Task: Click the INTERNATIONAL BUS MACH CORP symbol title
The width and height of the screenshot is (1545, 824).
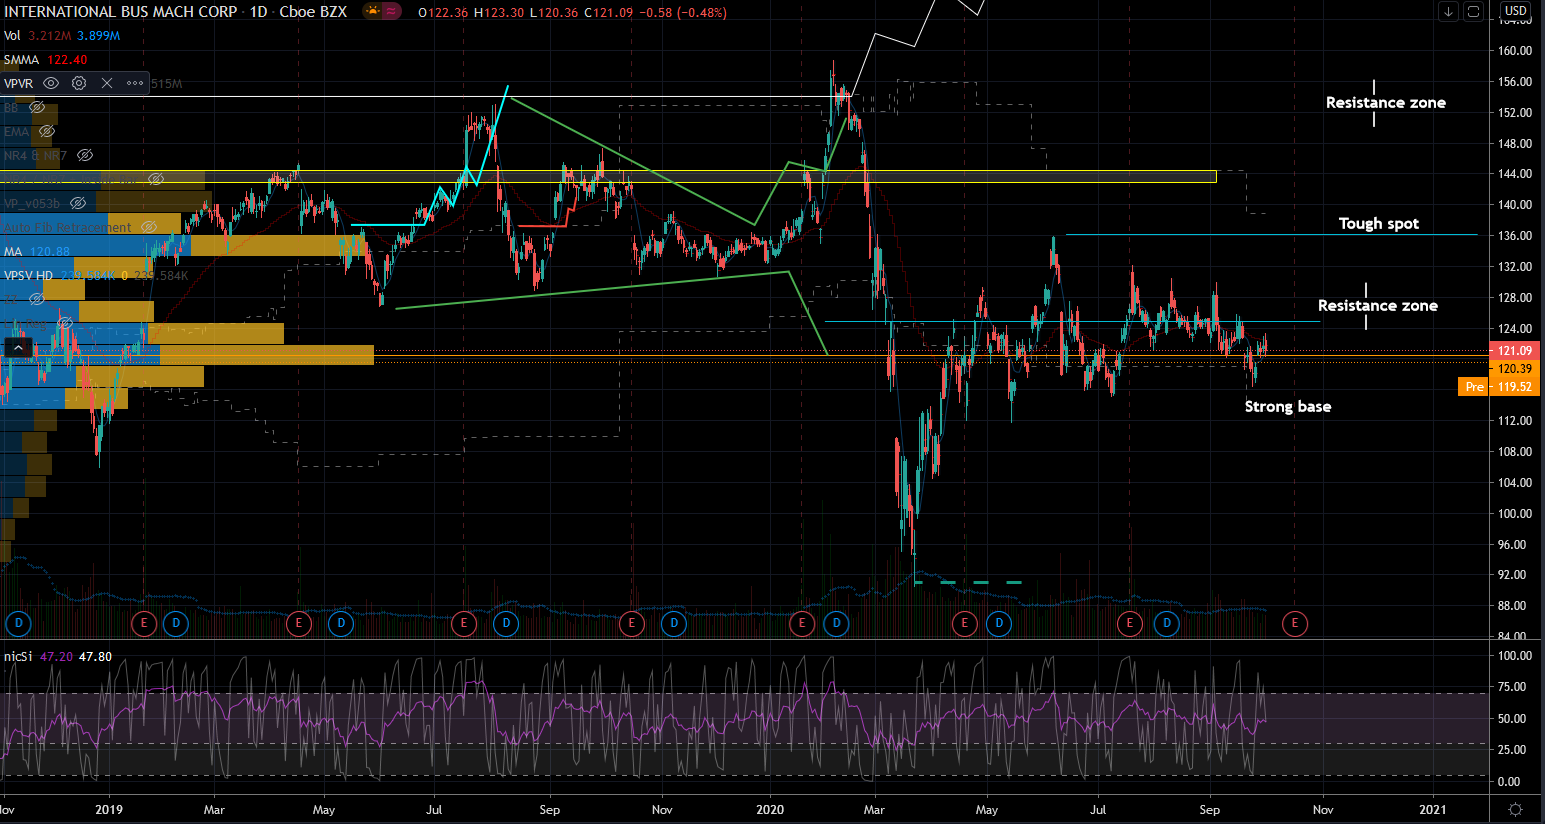Action: pos(121,12)
